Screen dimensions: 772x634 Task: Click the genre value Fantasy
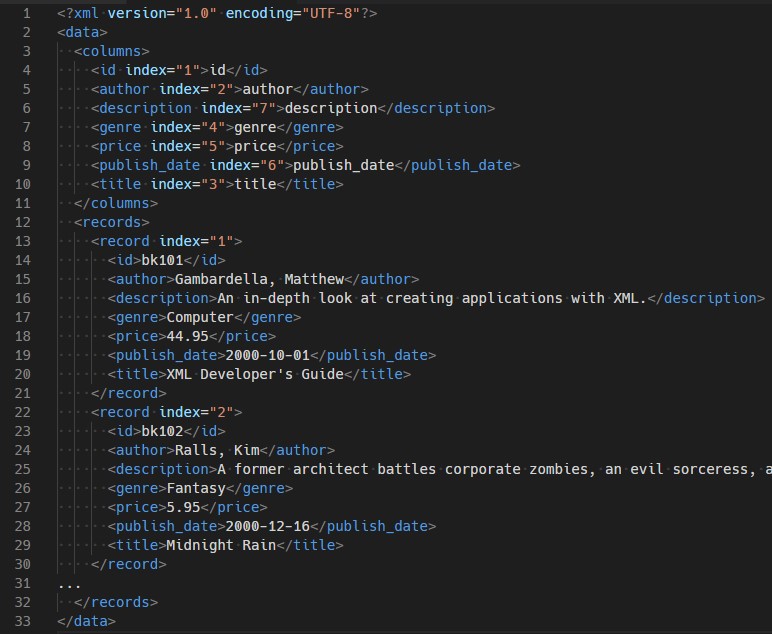[196, 488]
